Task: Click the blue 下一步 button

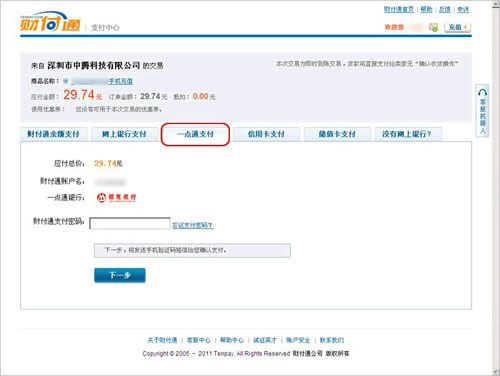Action: point(120,275)
